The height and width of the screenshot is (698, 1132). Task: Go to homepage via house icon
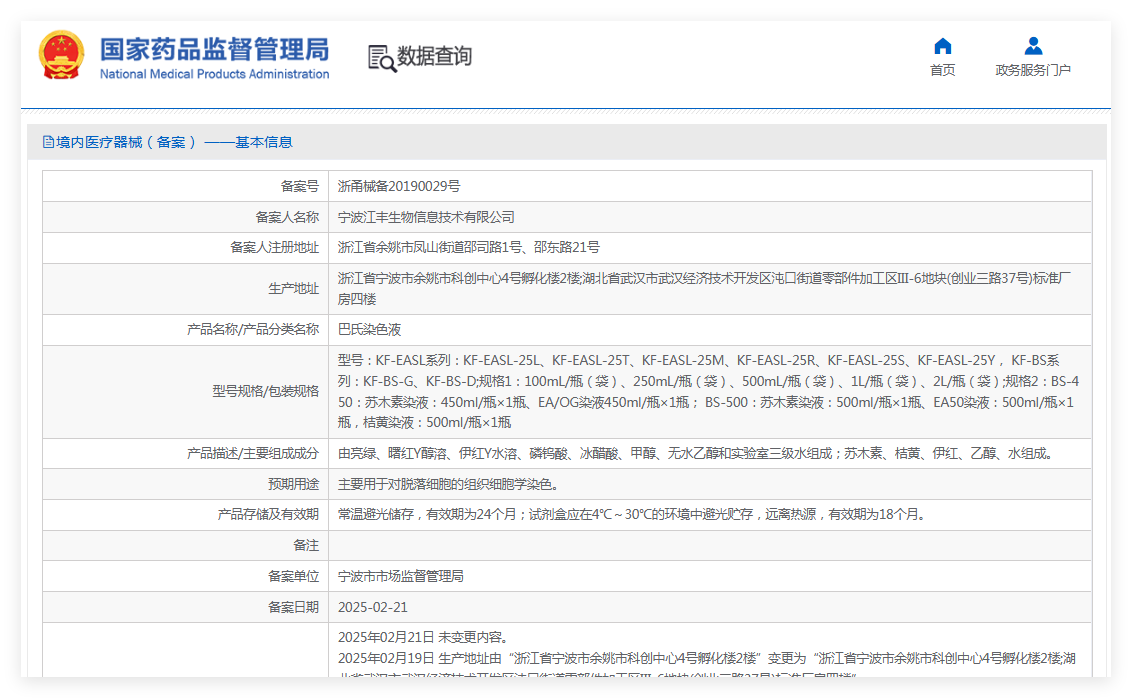942,46
